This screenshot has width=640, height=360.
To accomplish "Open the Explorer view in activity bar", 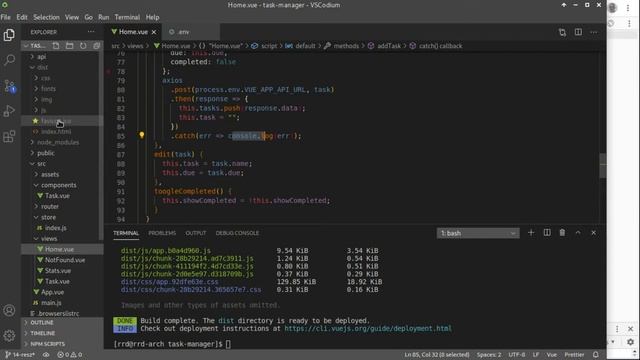I will (9, 35).
